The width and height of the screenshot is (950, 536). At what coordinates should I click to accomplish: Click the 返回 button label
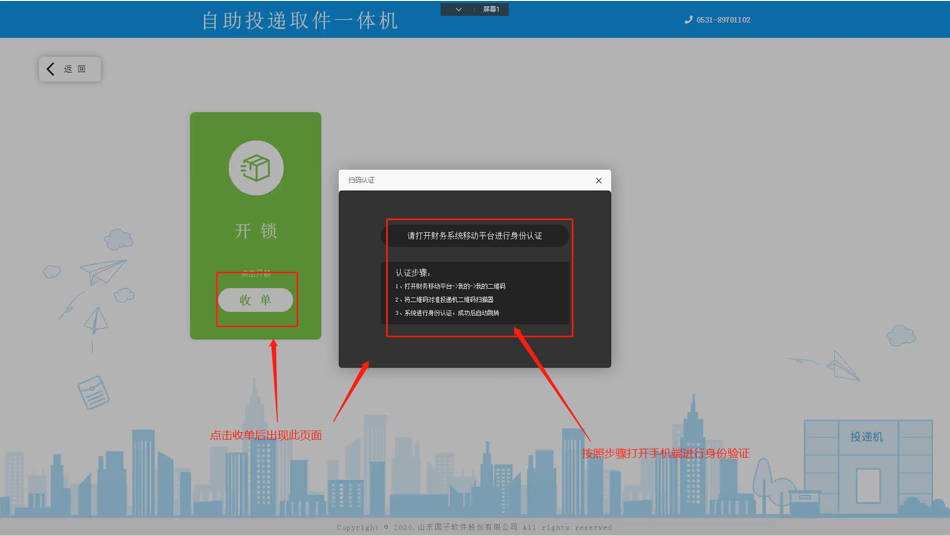click(x=76, y=69)
